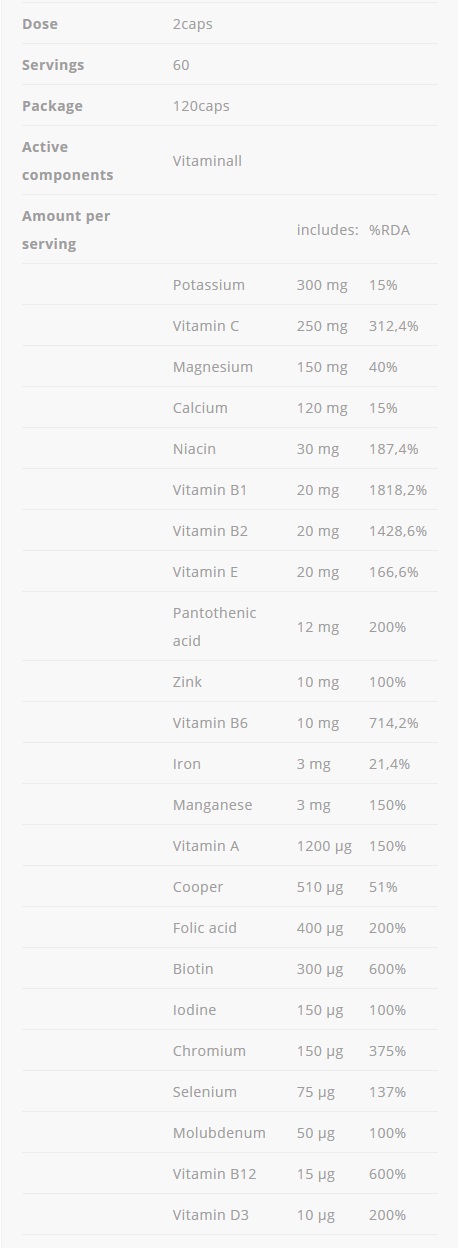Click the 312,4% RDA value
This screenshot has width=458, height=1248.
coord(393,326)
